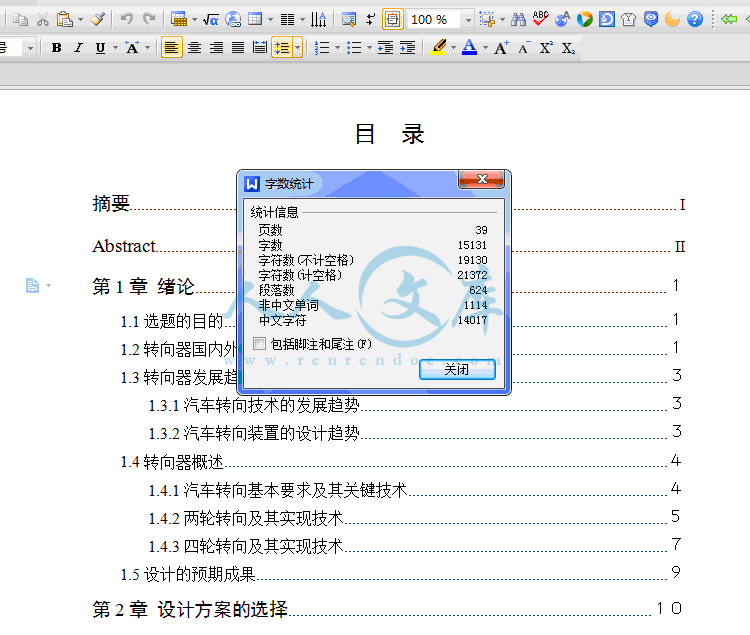Open the line spacing dropdown arrow
The height and width of the screenshot is (635, 750).
pyautogui.click(x=298, y=48)
